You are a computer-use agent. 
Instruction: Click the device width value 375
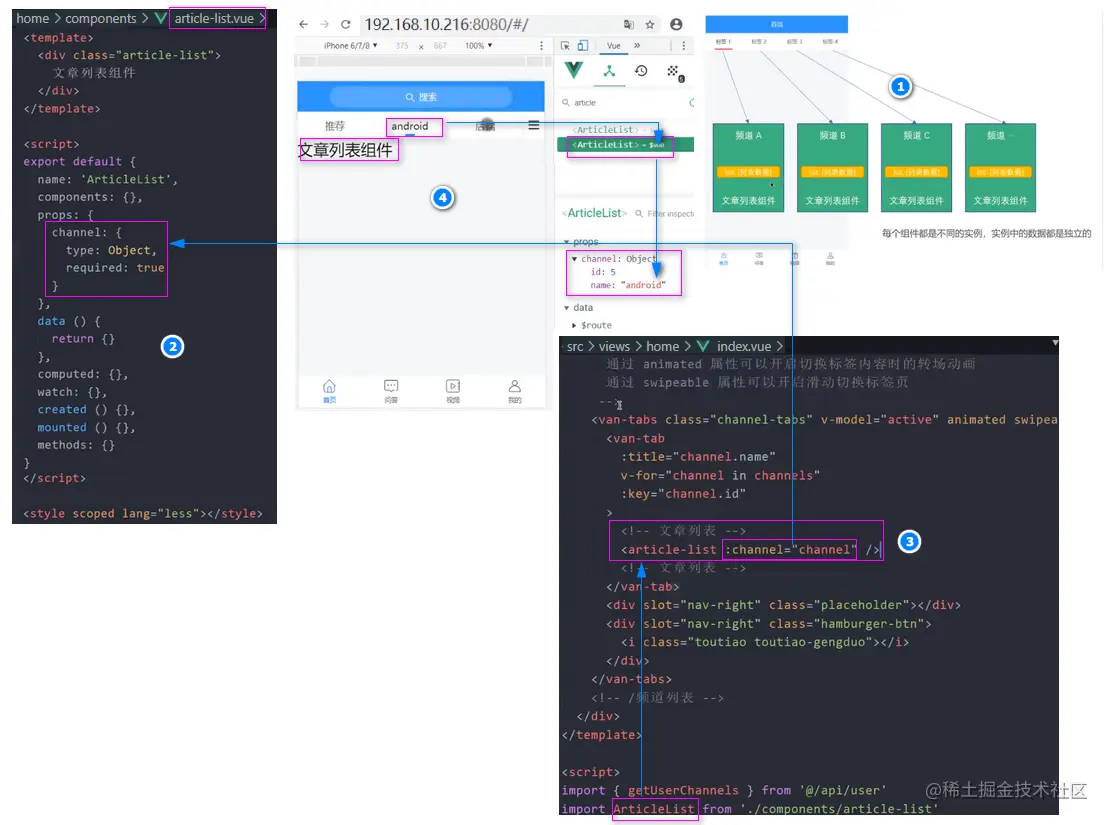click(402, 45)
